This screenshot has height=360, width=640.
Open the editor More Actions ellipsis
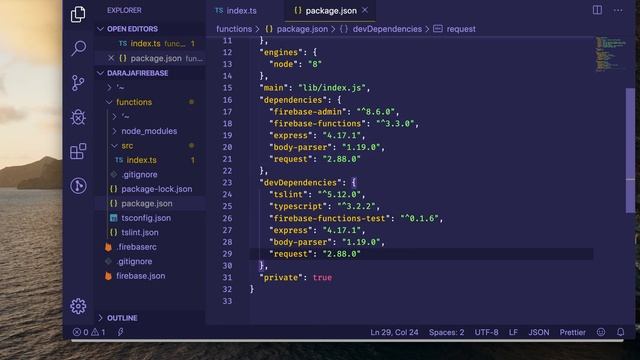point(618,11)
